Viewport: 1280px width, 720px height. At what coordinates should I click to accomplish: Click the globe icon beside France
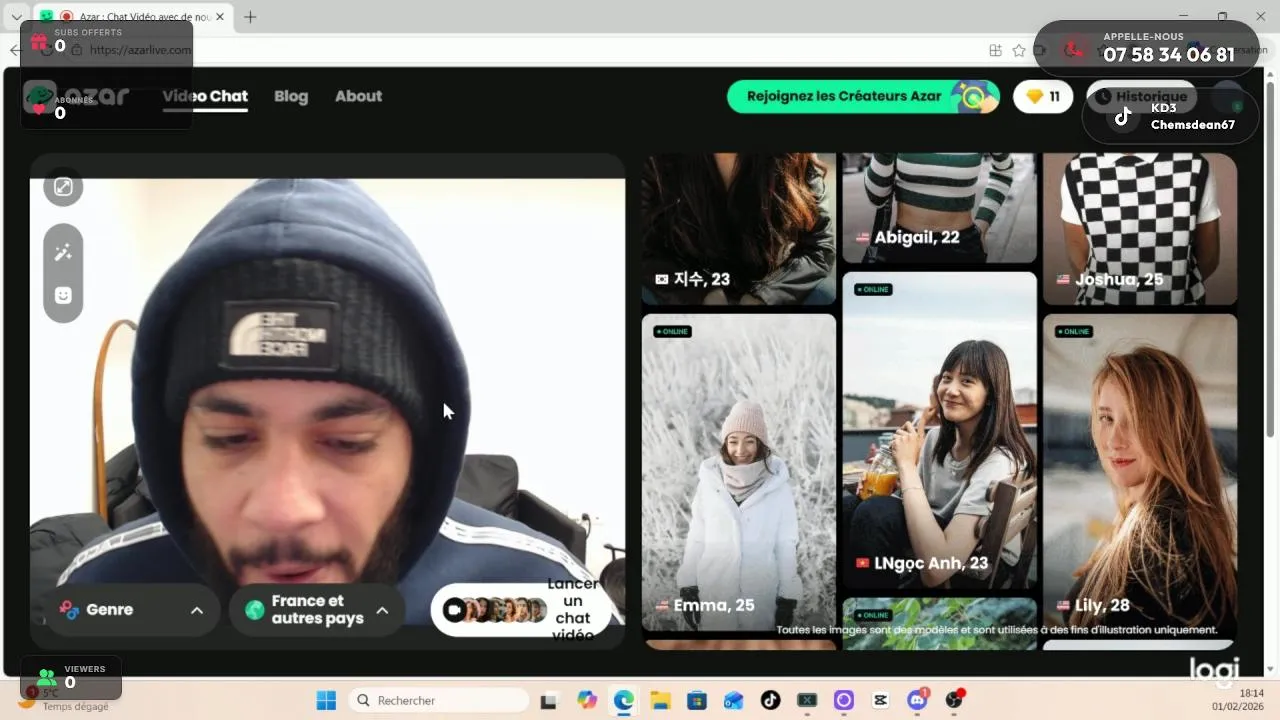click(255, 609)
